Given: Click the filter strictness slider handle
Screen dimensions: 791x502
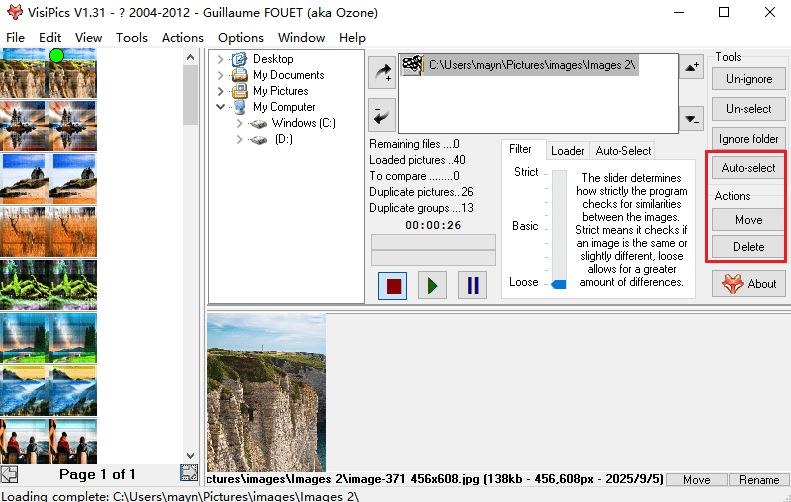Looking at the screenshot, I should click(x=558, y=285).
